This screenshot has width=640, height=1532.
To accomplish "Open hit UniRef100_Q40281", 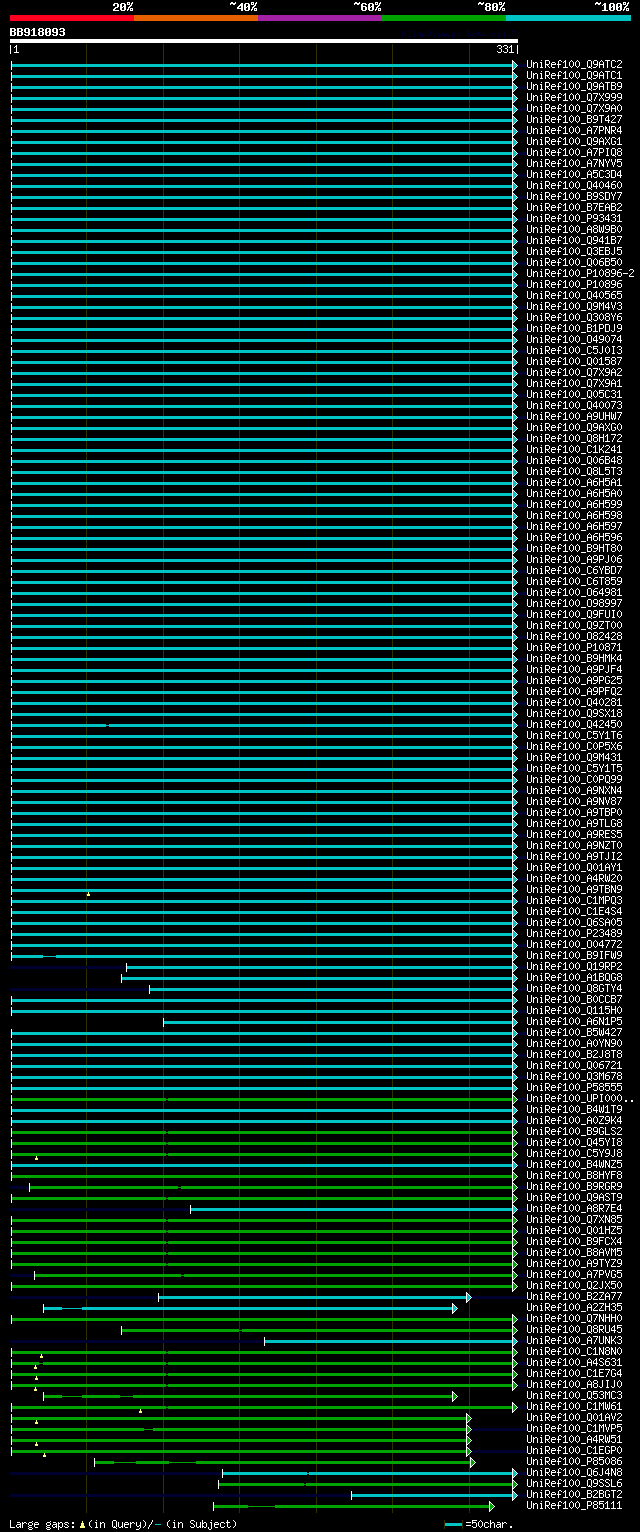I will pyautogui.click(x=574, y=703).
